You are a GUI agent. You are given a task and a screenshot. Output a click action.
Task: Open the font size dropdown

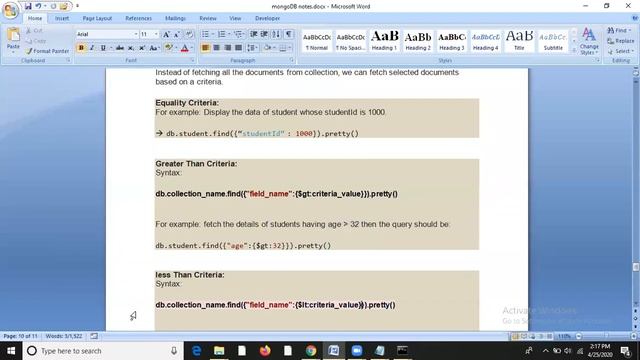coord(156,34)
